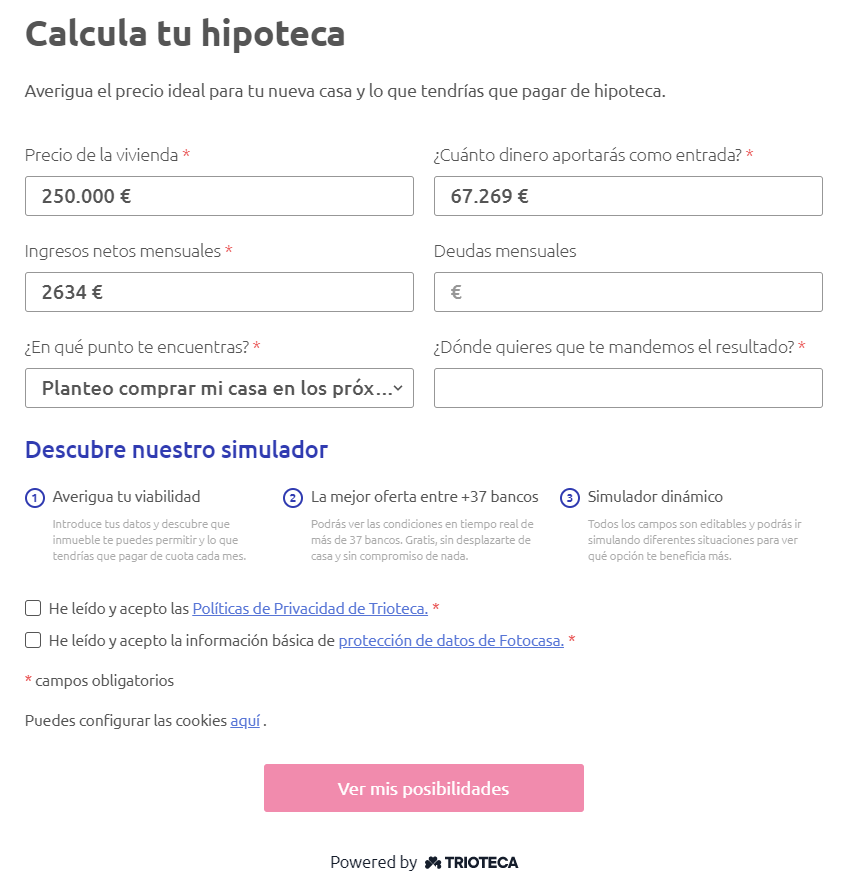856x893 pixels.
Task: Click the step 2 circle icon next to bancos offer
Action: [291, 497]
